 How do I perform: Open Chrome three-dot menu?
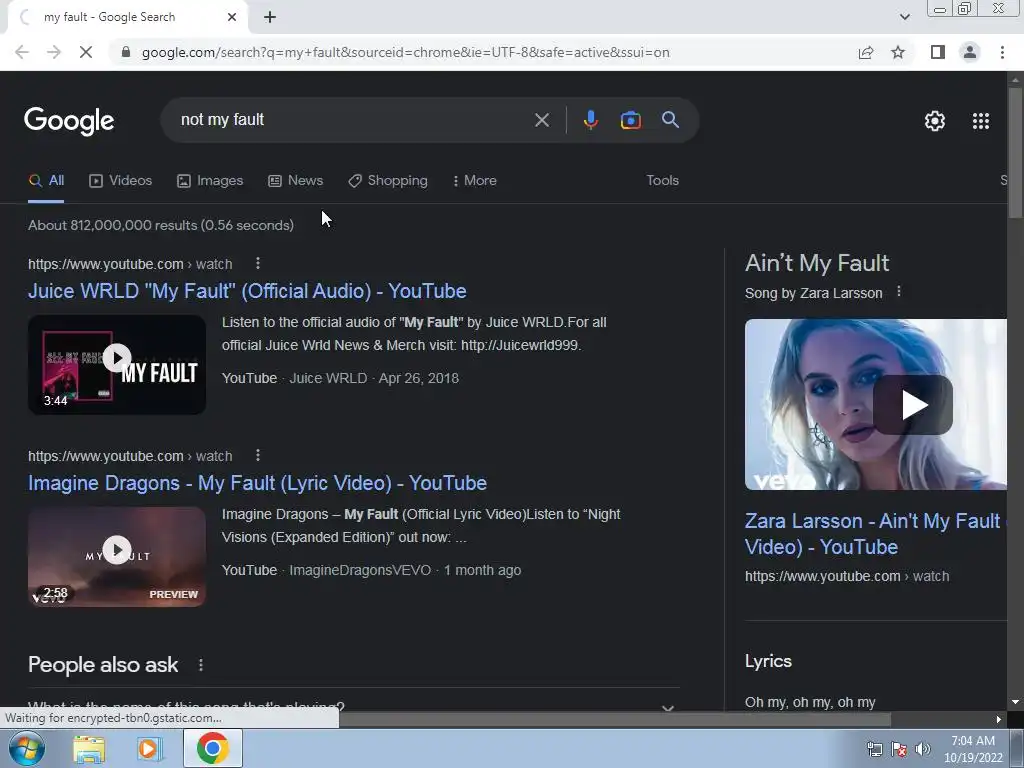click(x=1002, y=52)
